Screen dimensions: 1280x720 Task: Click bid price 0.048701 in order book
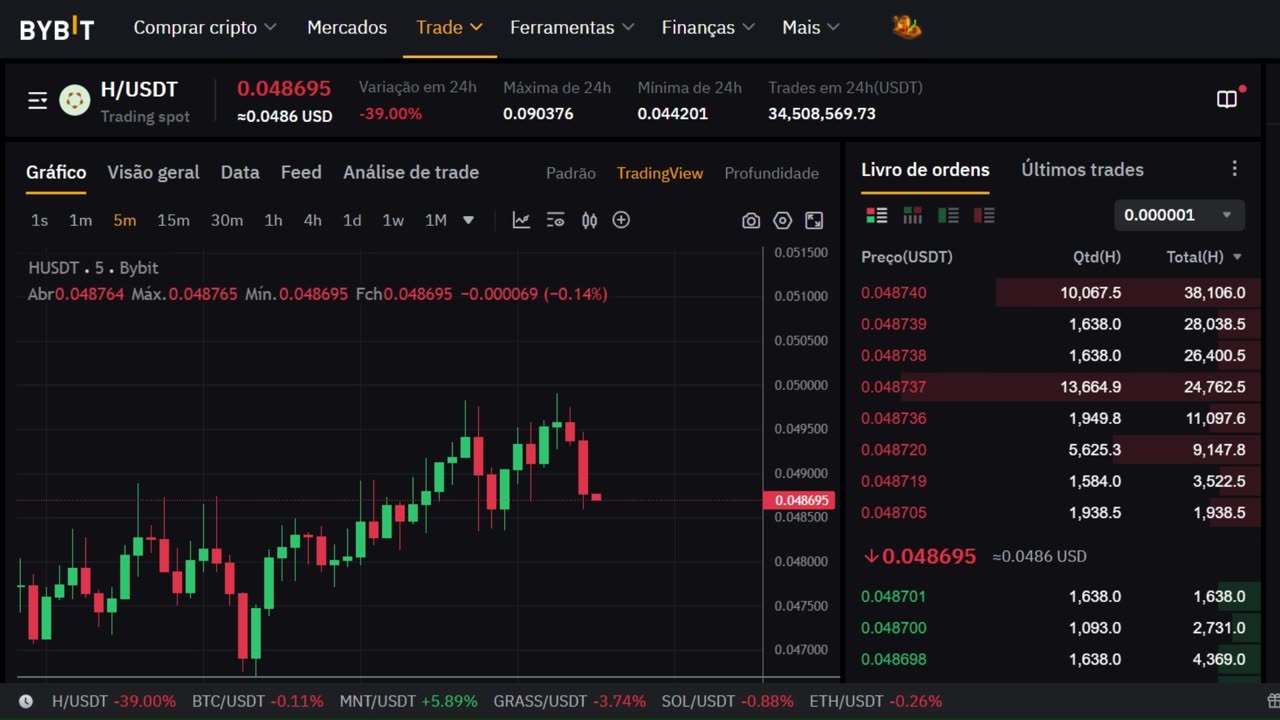(x=894, y=597)
